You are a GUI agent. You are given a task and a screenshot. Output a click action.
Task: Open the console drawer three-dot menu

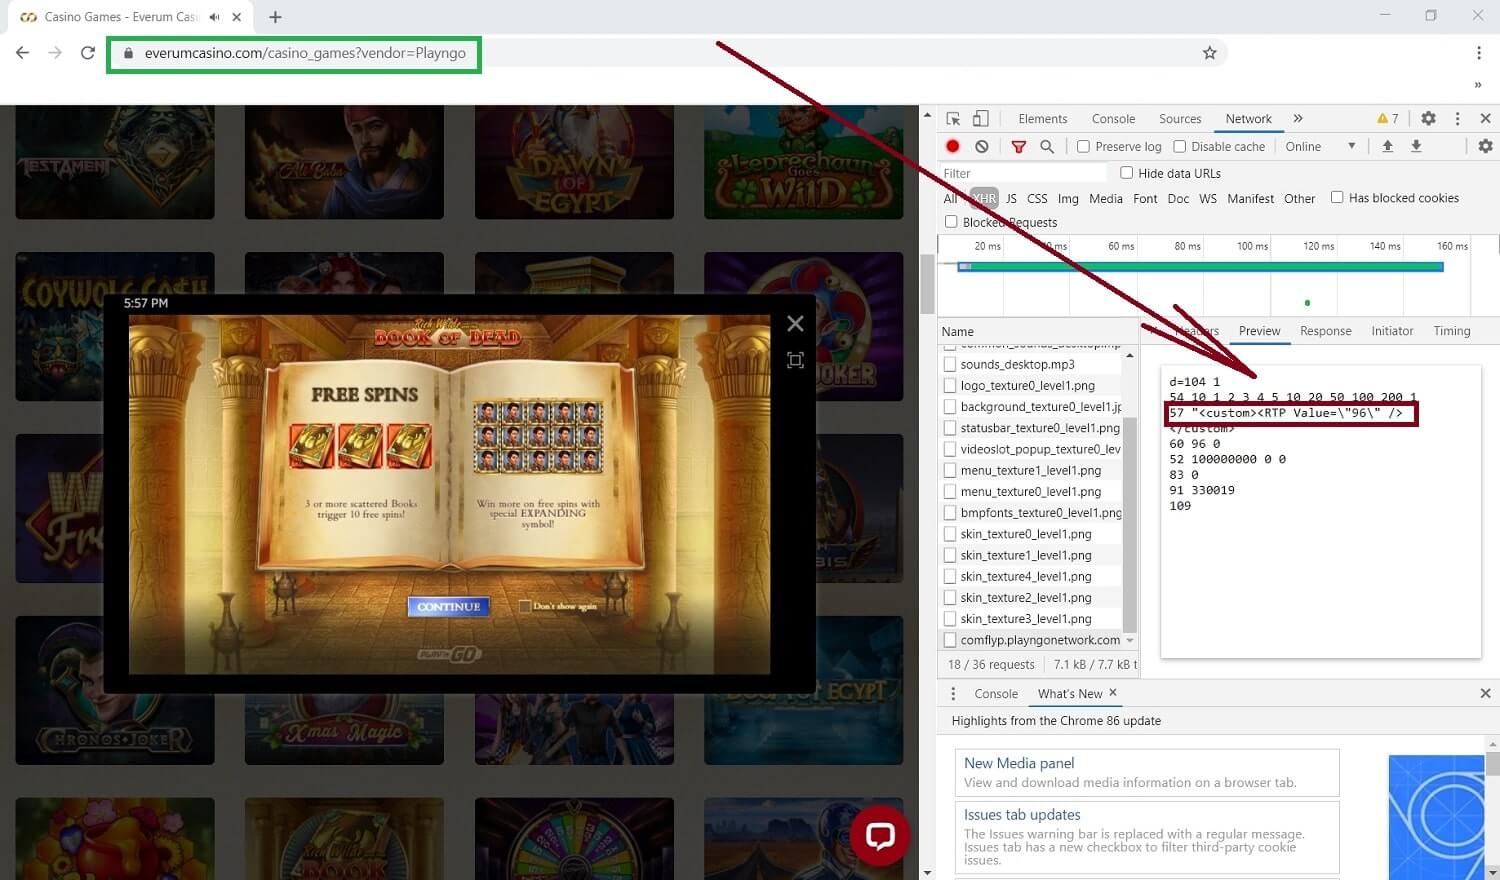coord(953,693)
